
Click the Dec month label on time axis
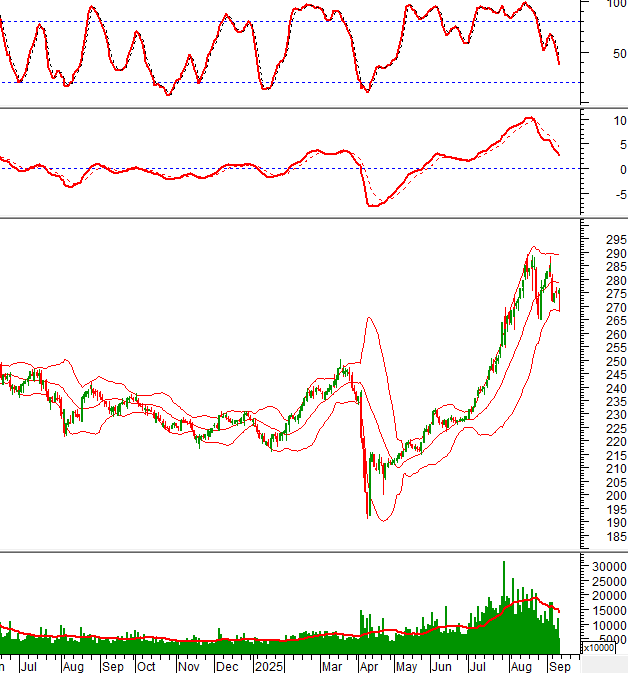pos(227,667)
